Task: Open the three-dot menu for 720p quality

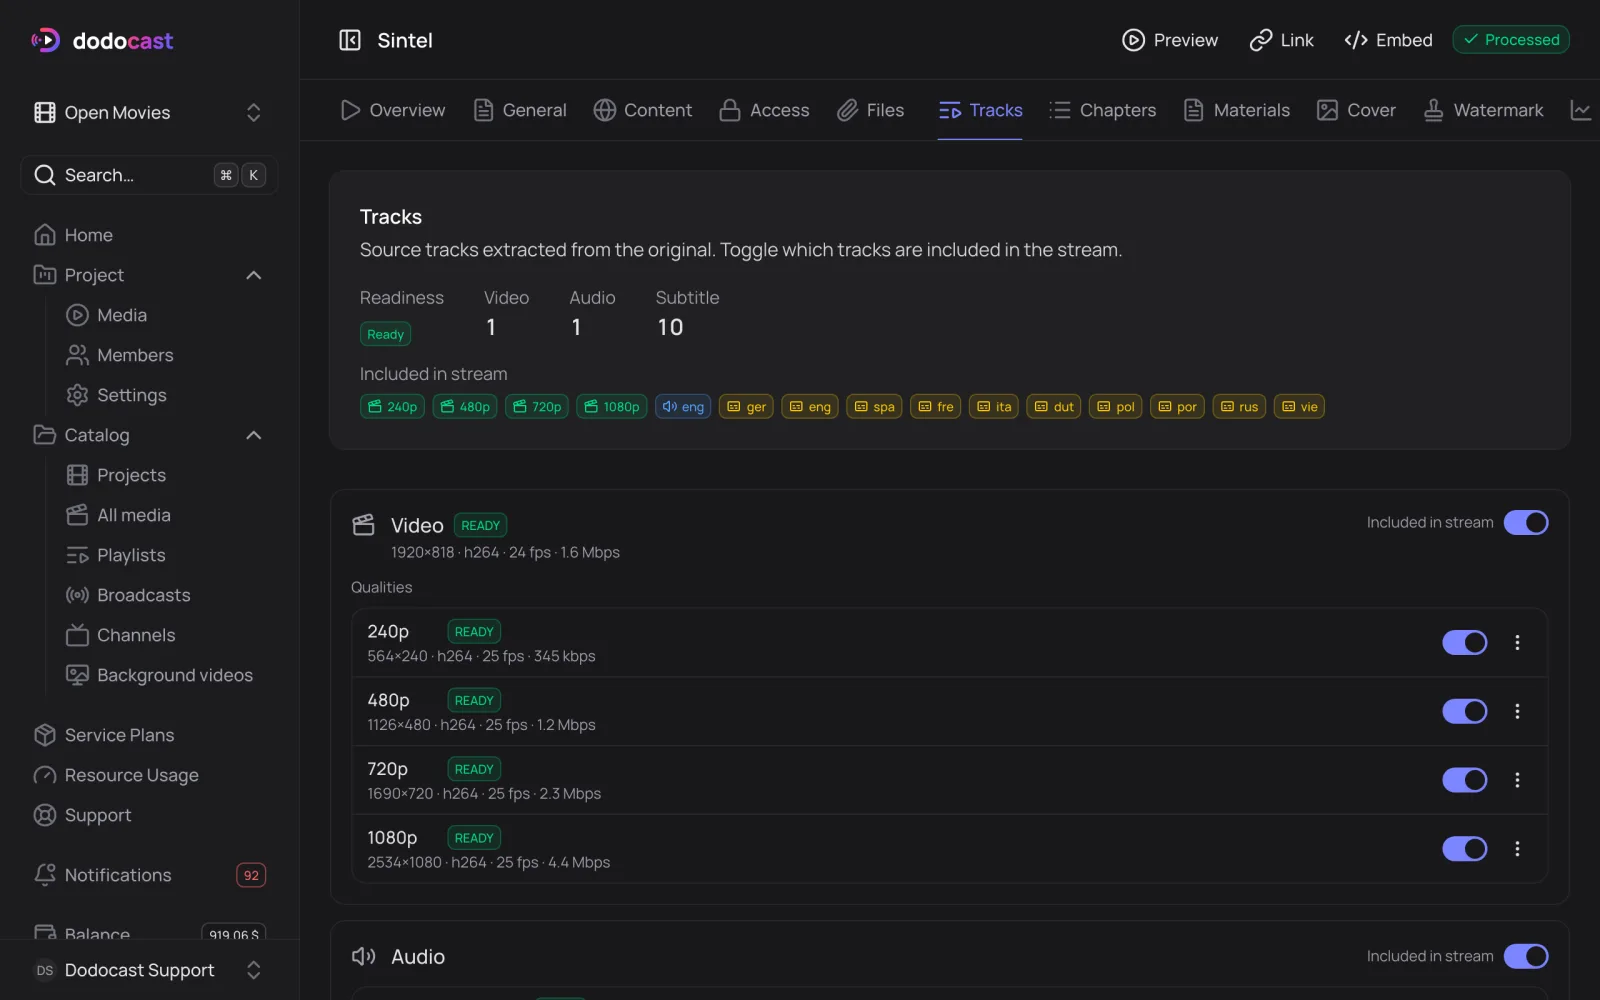Action: coord(1517,780)
